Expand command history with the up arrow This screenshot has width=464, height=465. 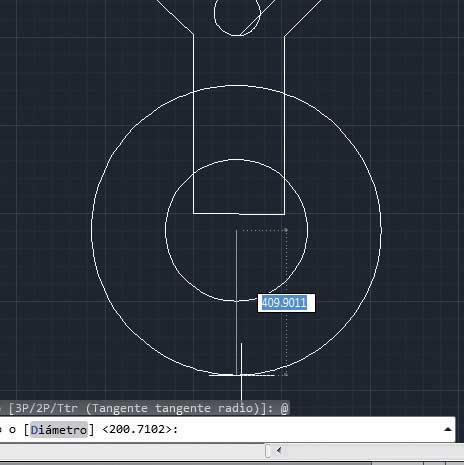click(x=448, y=429)
